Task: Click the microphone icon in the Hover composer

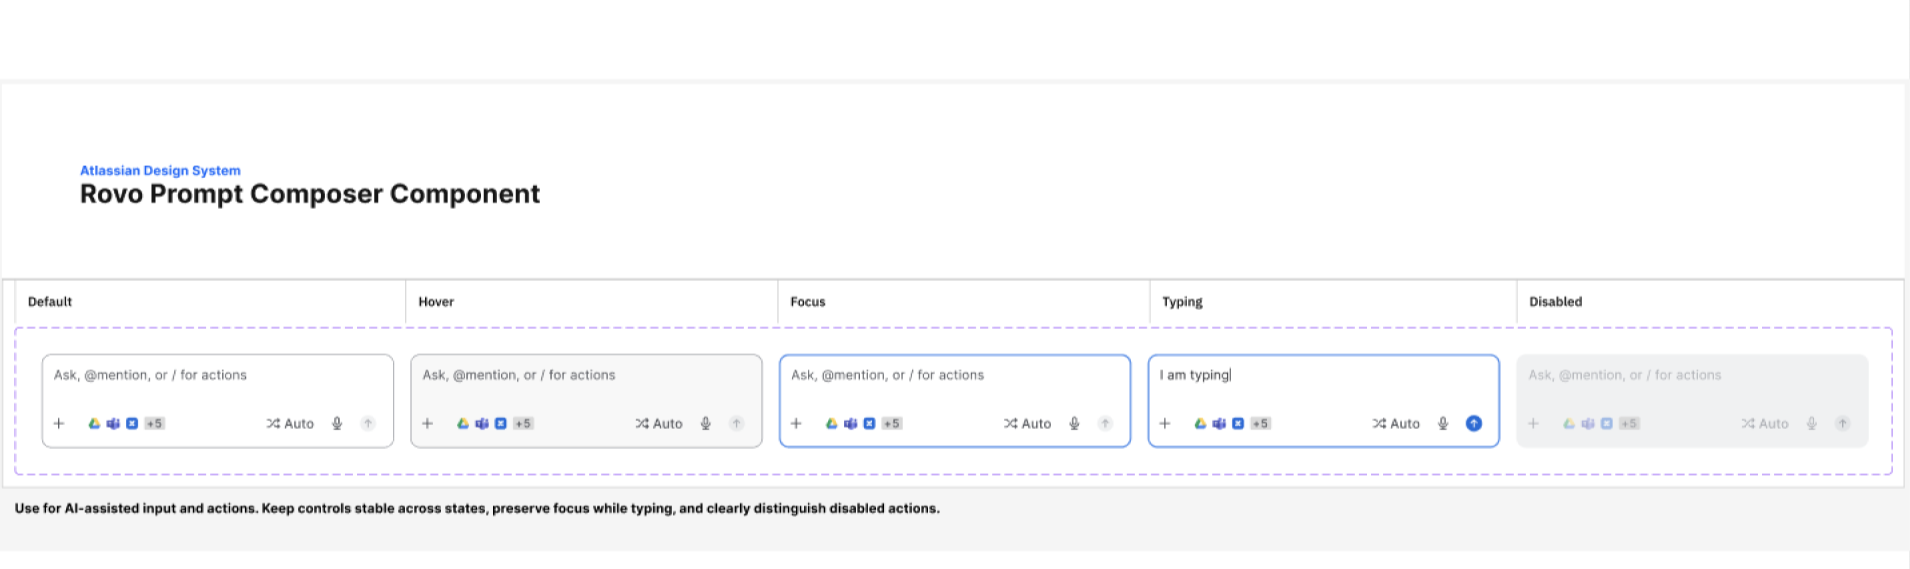Action: click(706, 424)
